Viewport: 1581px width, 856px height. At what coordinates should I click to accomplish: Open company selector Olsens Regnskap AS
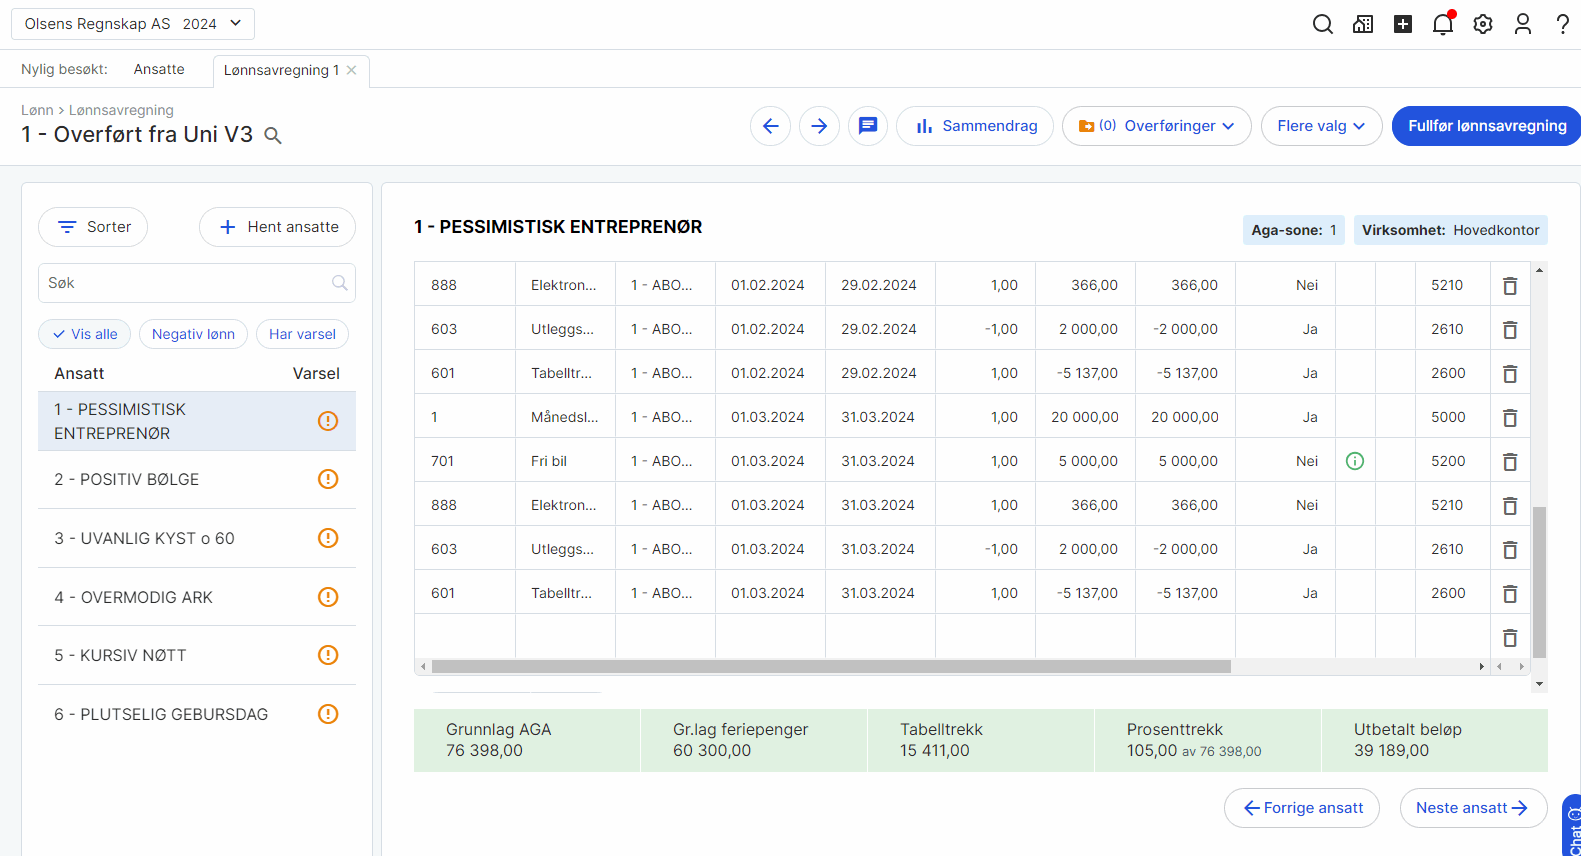point(133,24)
